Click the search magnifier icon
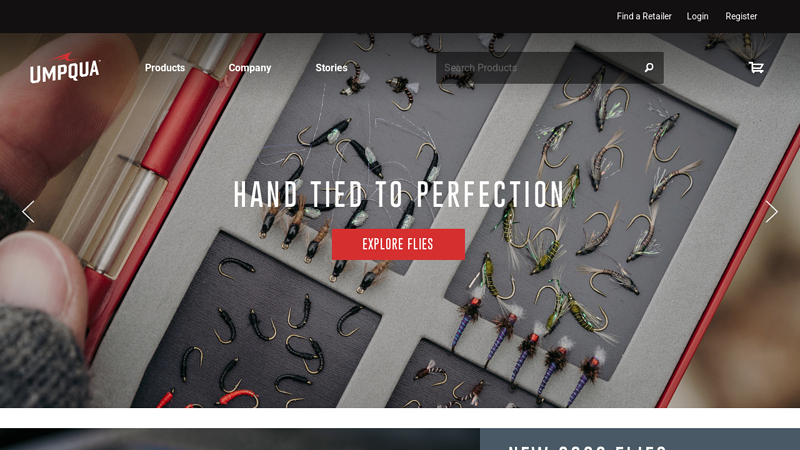 click(649, 67)
